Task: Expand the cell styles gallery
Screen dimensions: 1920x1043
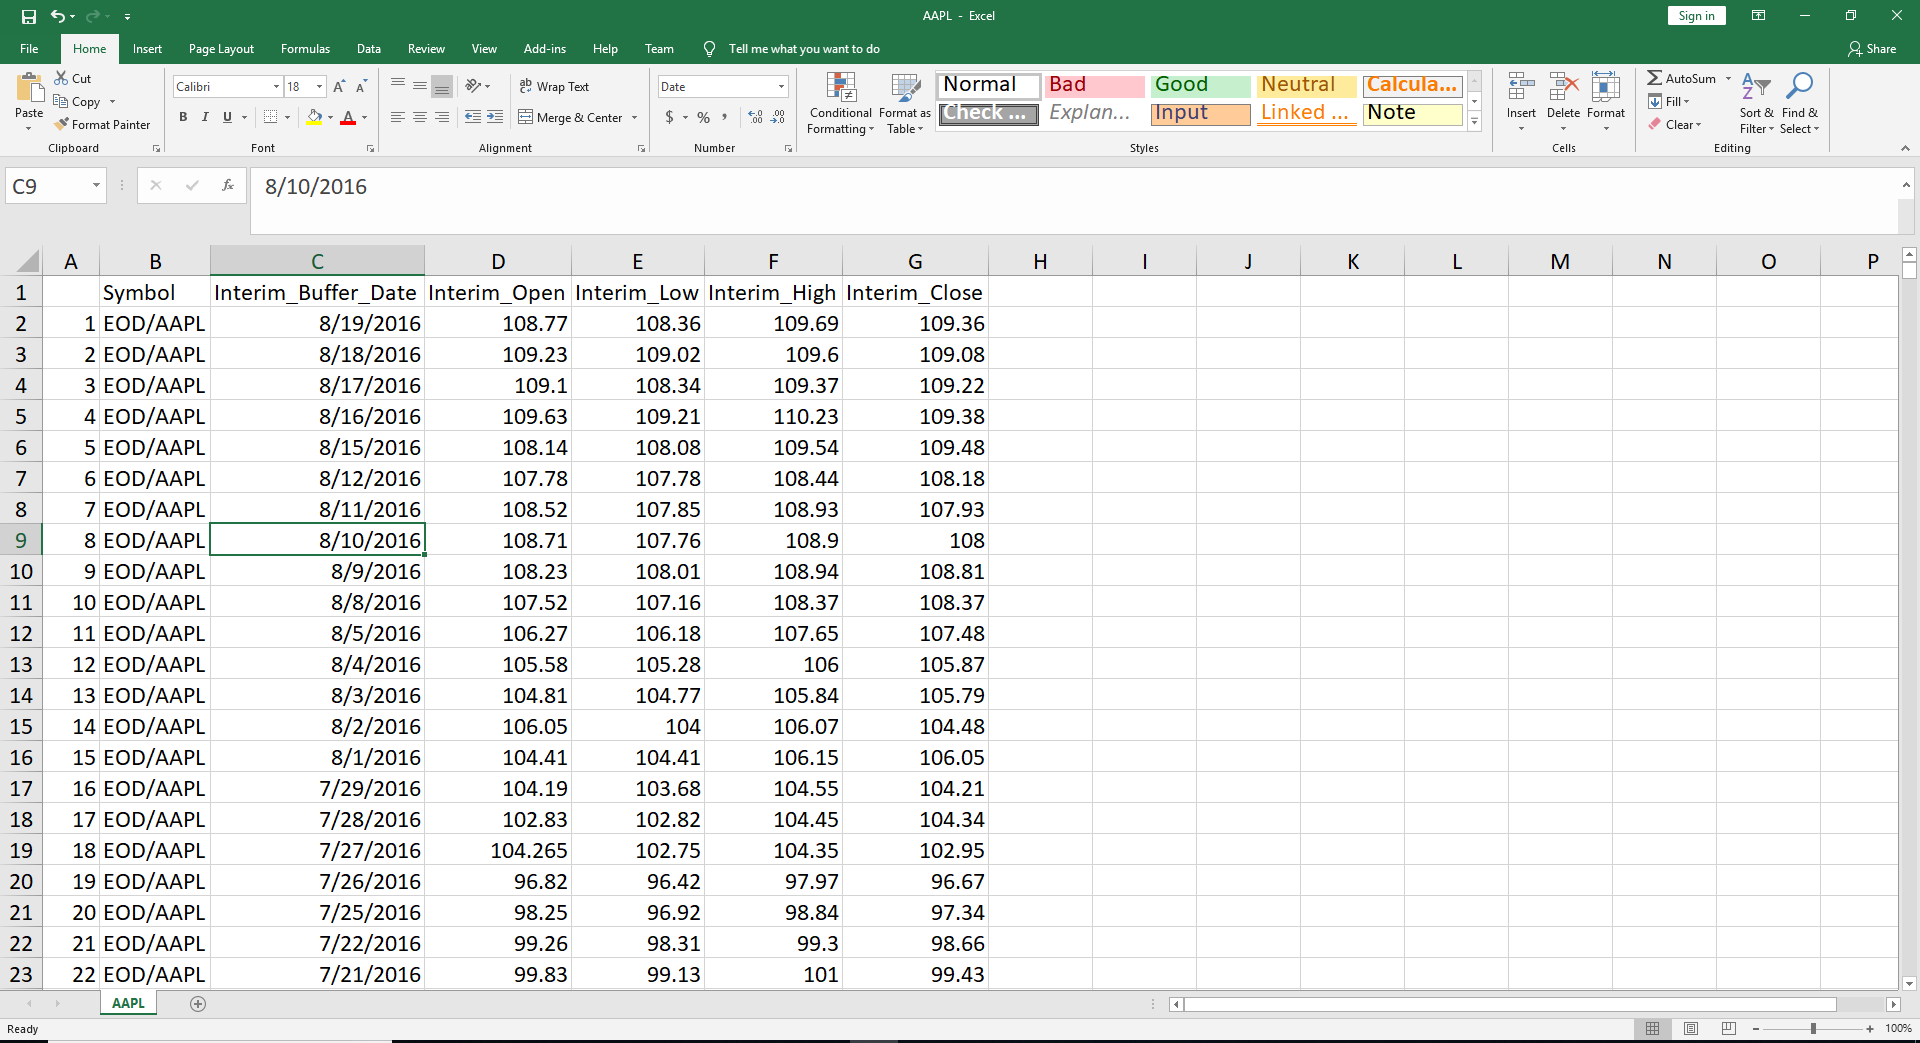Action: click(x=1474, y=122)
